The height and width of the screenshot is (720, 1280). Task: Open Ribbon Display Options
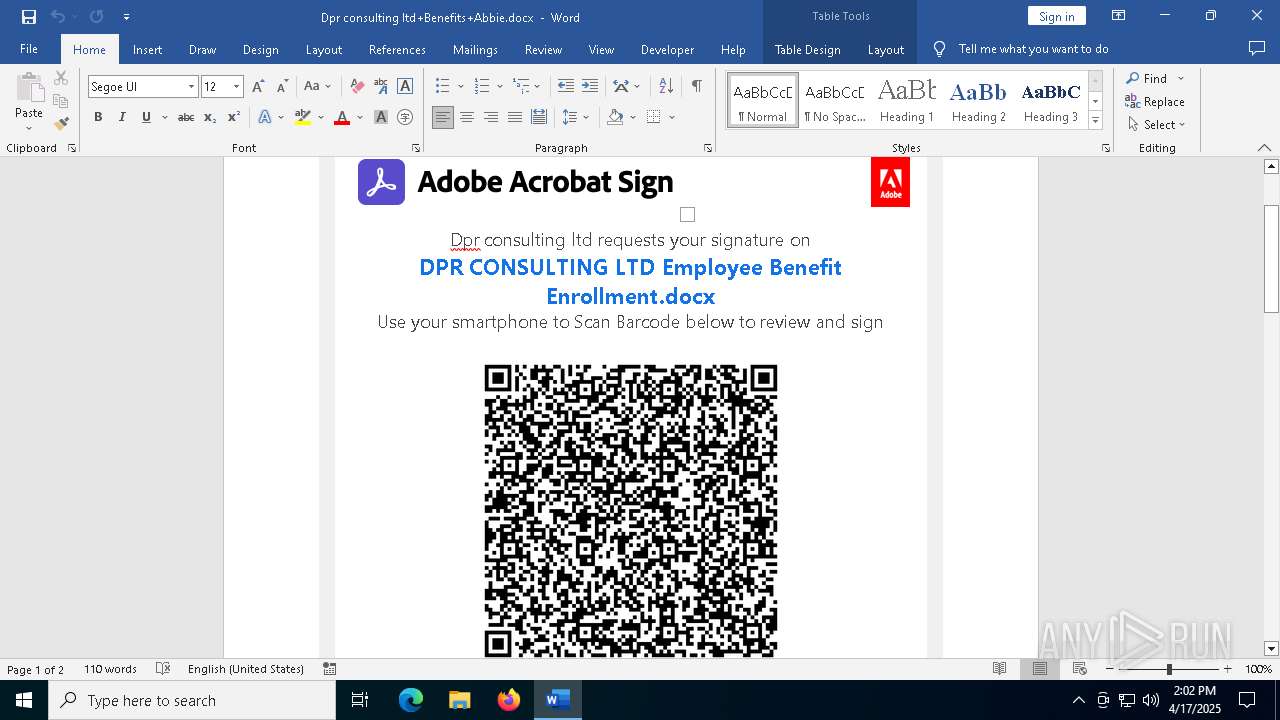point(1119,16)
